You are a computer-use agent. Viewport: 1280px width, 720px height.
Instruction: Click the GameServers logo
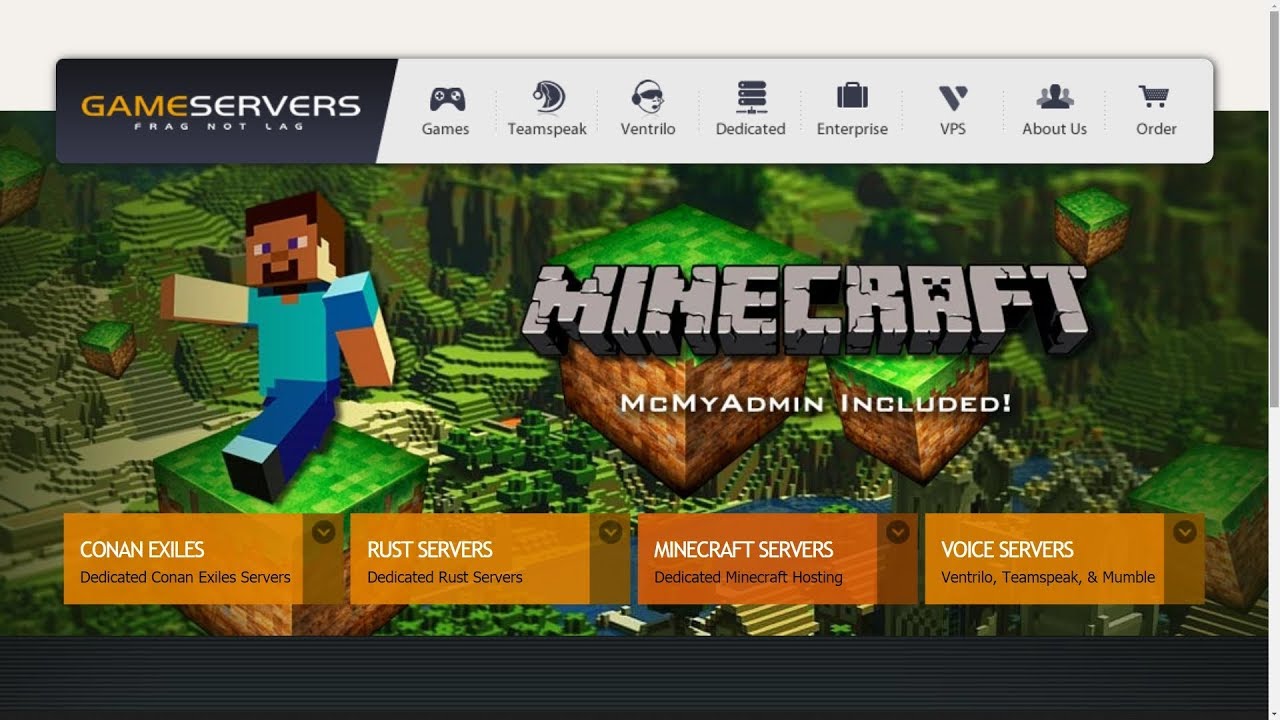click(x=220, y=111)
